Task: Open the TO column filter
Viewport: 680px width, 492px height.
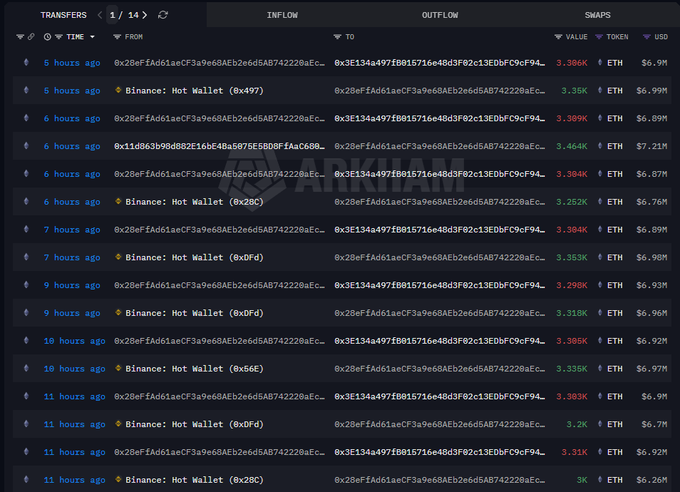Action: coord(337,37)
